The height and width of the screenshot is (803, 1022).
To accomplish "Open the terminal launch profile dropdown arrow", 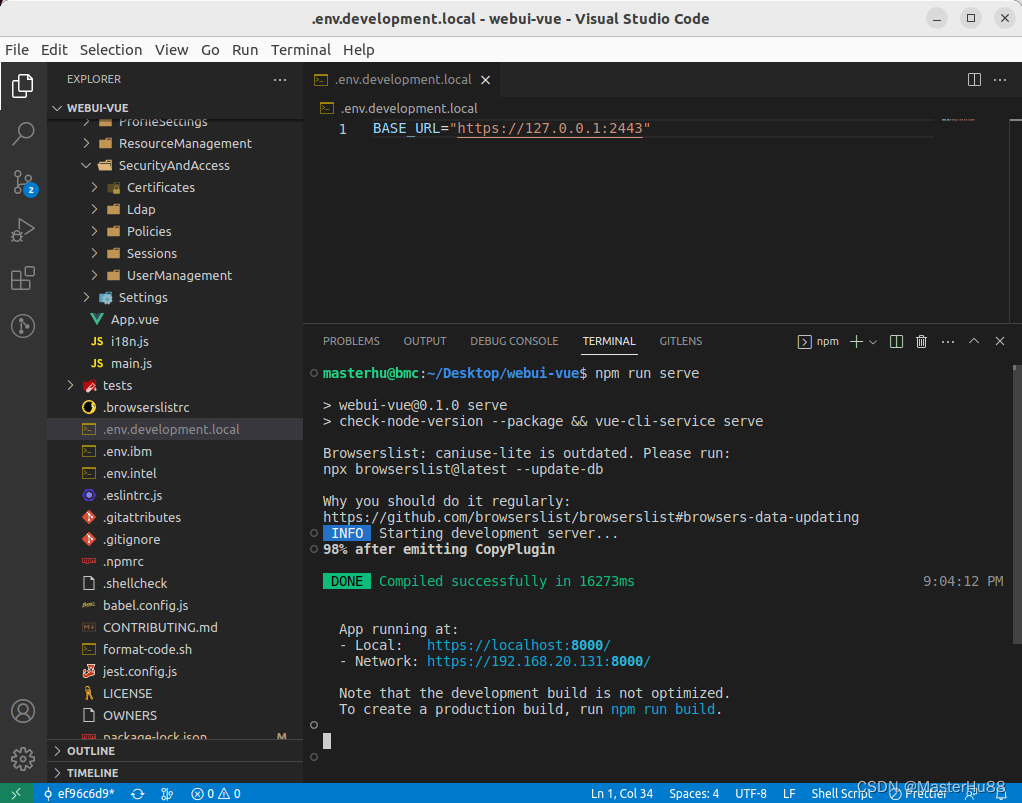I will pyautogui.click(x=872, y=341).
